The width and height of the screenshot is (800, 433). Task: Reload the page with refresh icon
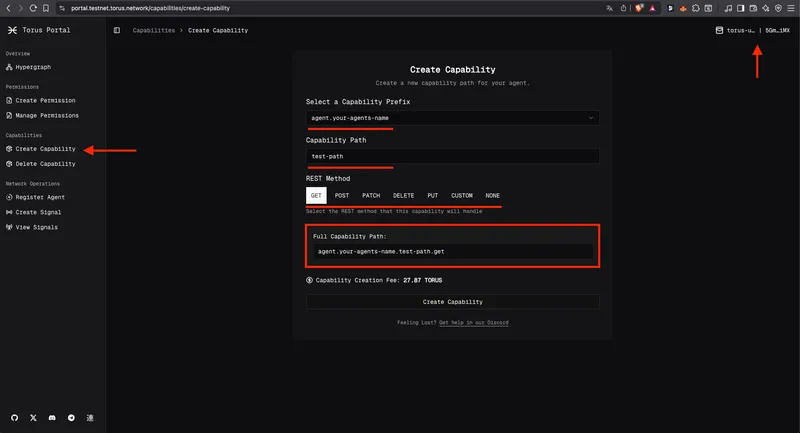34,7
